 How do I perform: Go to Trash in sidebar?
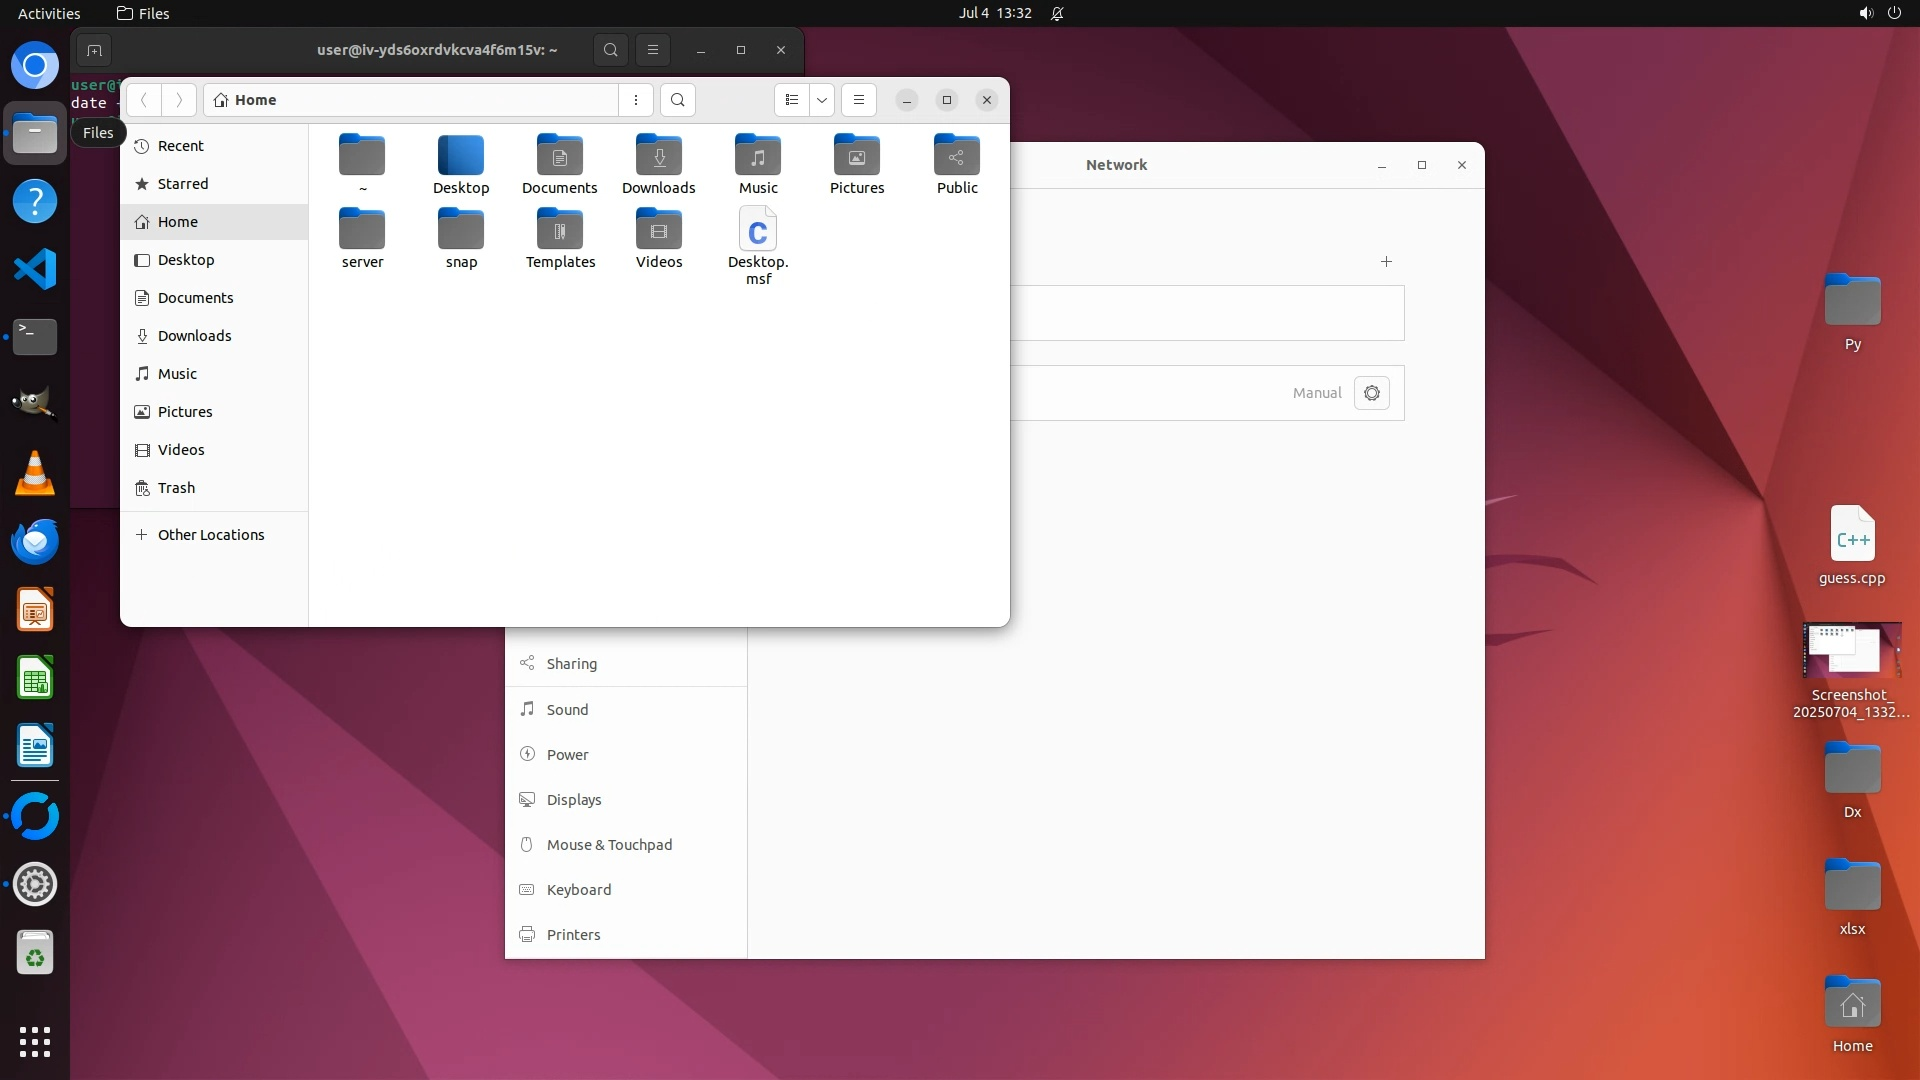[176, 488]
